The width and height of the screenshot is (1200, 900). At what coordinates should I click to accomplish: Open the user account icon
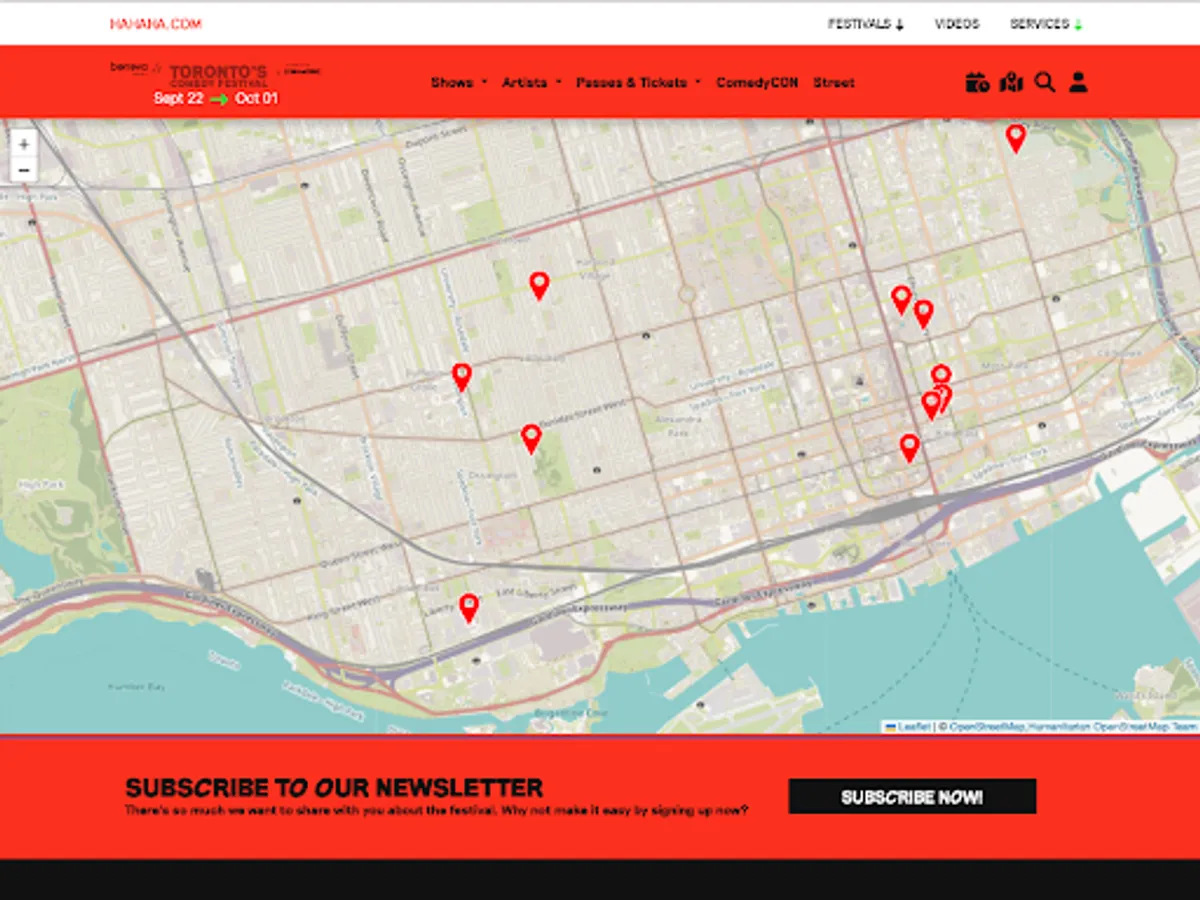1078,82
